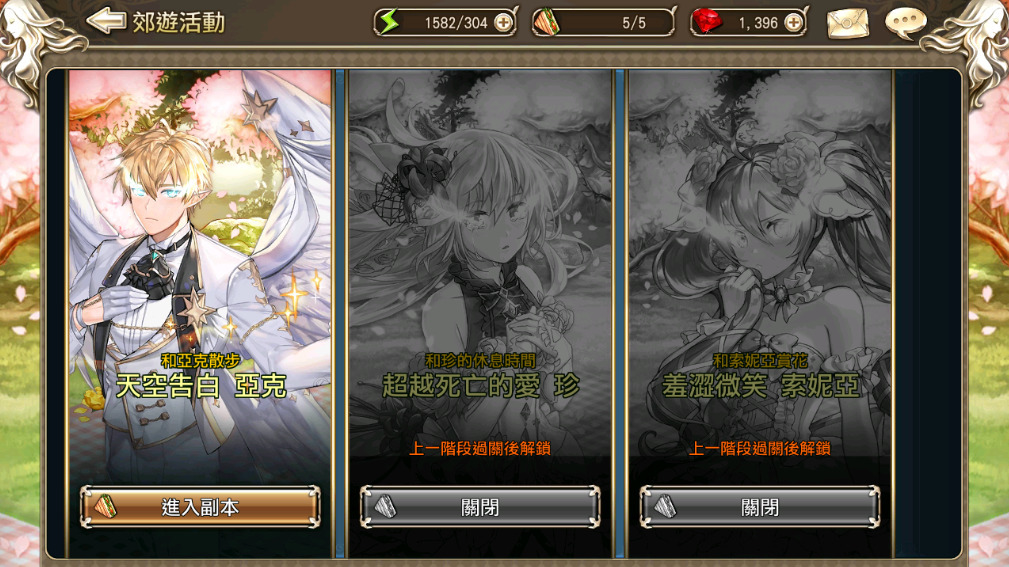Screen dimensions: 1009x567
Task: Click the sandwich stamina icon in top bar
Action: pyautogui.click(x=546, y=23)
